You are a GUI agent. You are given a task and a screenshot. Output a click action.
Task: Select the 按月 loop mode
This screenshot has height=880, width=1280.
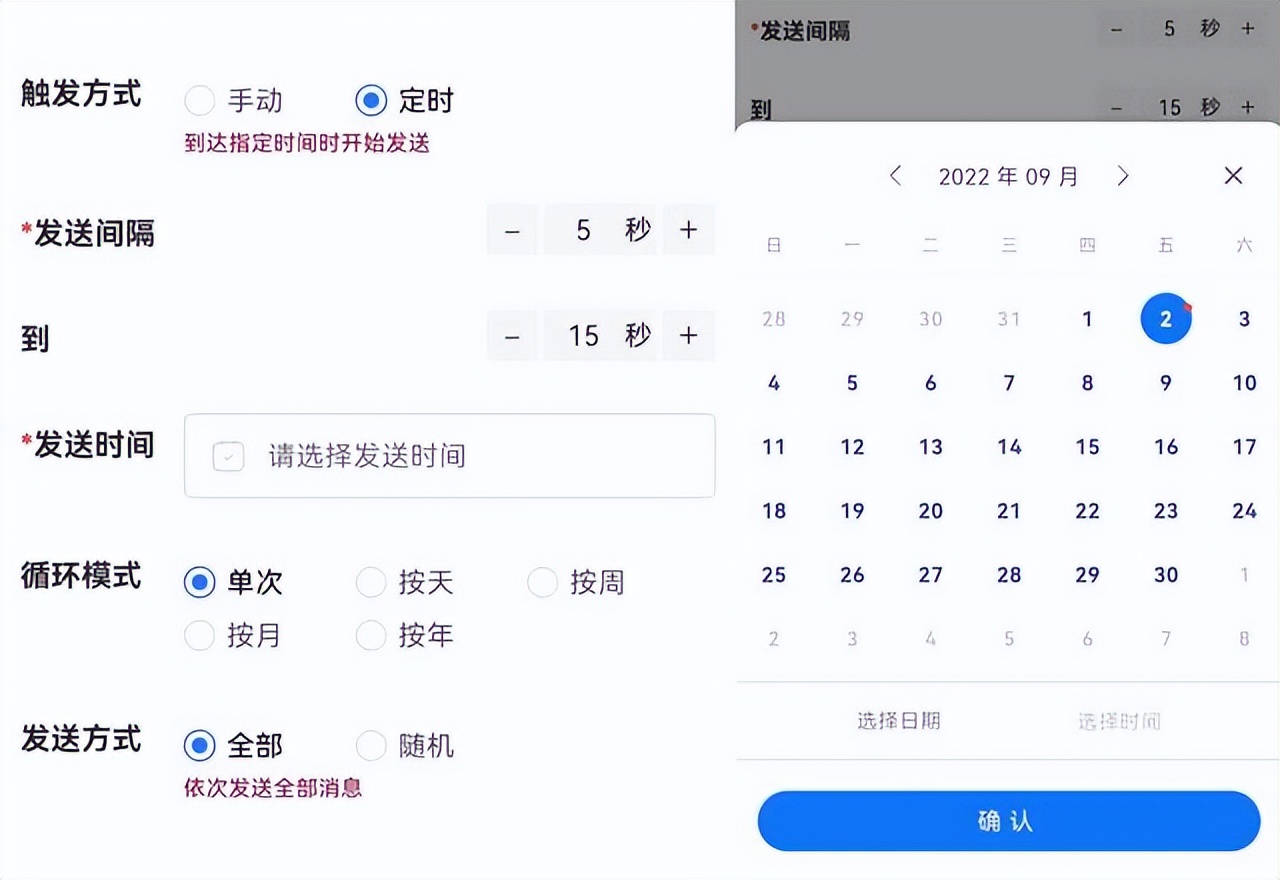pyautogui.click(x=199, y=635)
